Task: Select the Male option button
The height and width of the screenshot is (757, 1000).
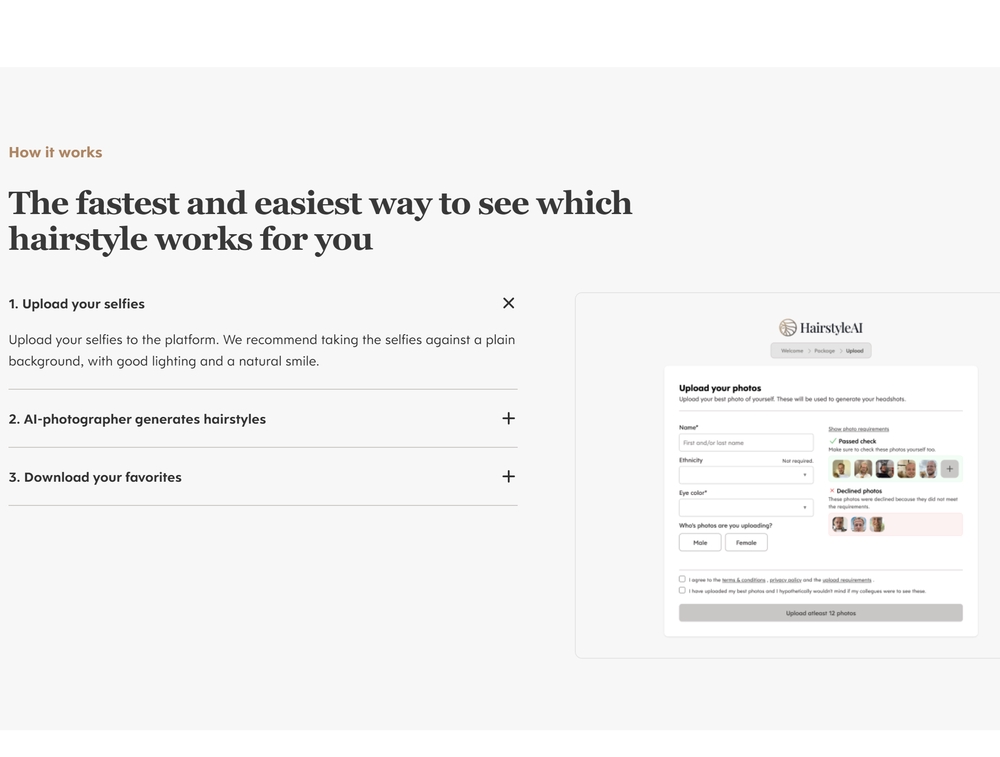Action: point(700,543)
